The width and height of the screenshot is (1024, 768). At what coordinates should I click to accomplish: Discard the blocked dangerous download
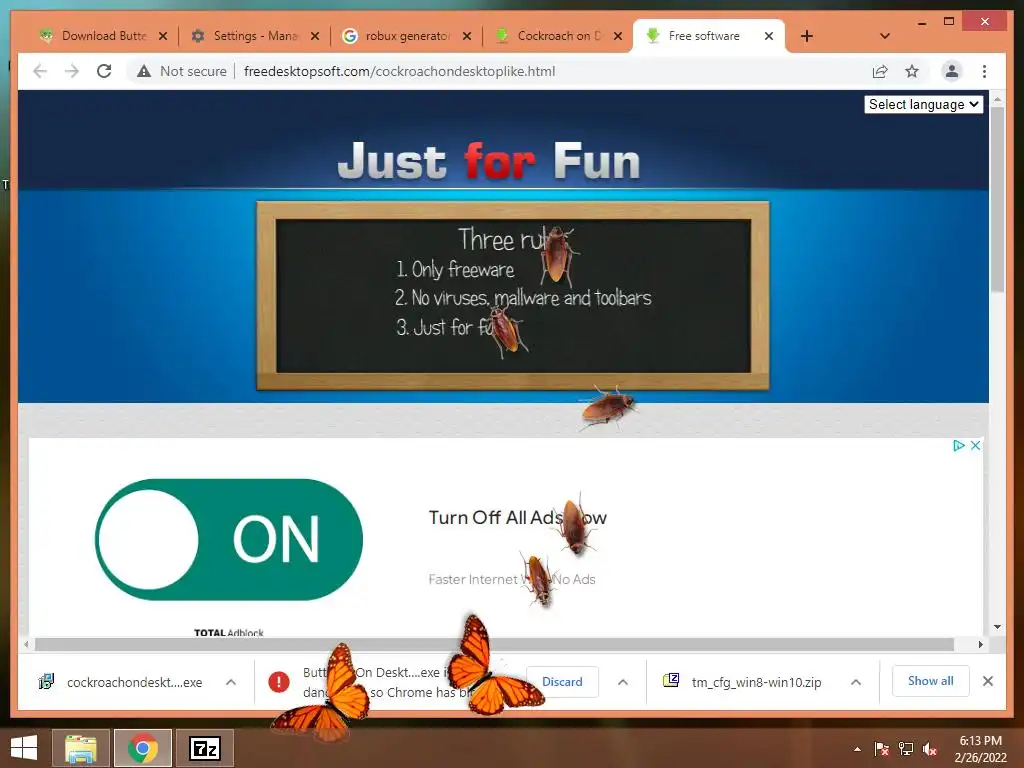click(562, 682)
